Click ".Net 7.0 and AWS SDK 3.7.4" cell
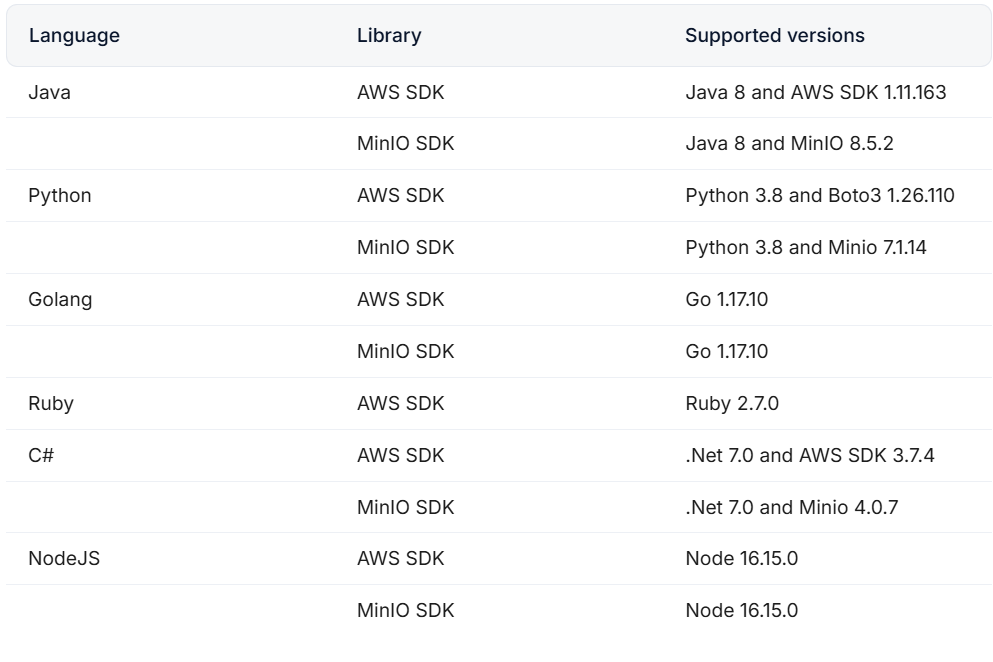 click(809, 456)
